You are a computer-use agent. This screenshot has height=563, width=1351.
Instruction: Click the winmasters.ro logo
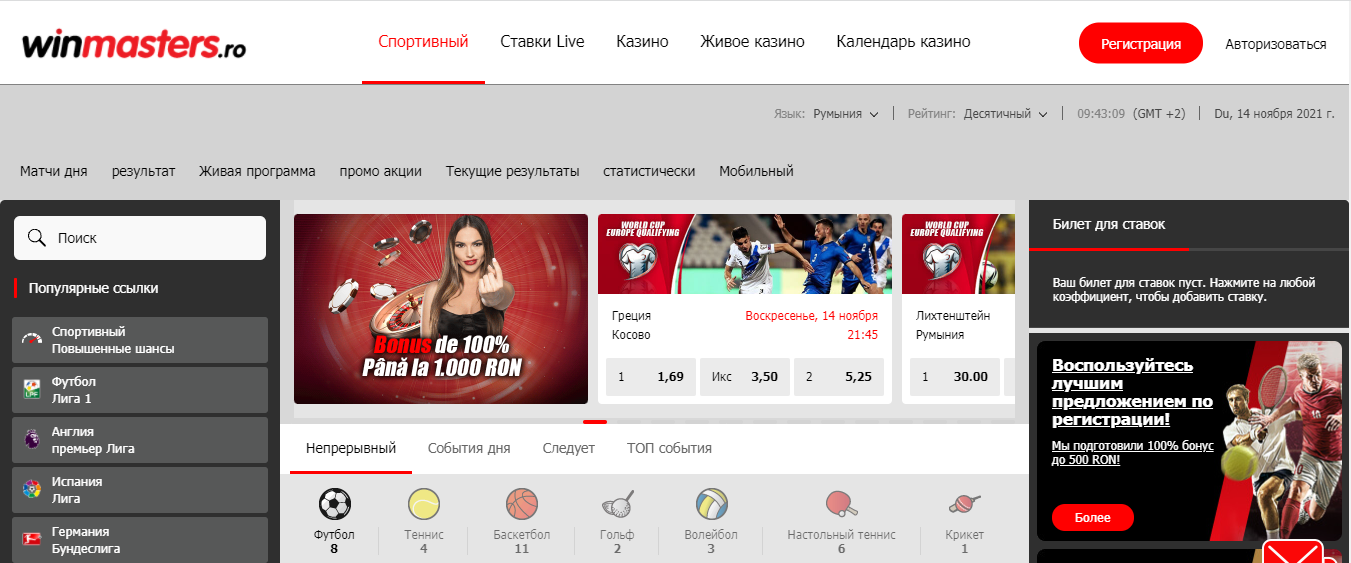point(134,44)
